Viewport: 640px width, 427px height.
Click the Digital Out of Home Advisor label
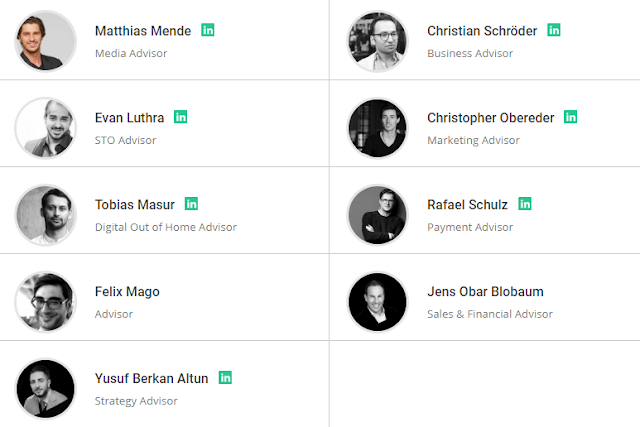pyautogui.click(x=166, y=227)
